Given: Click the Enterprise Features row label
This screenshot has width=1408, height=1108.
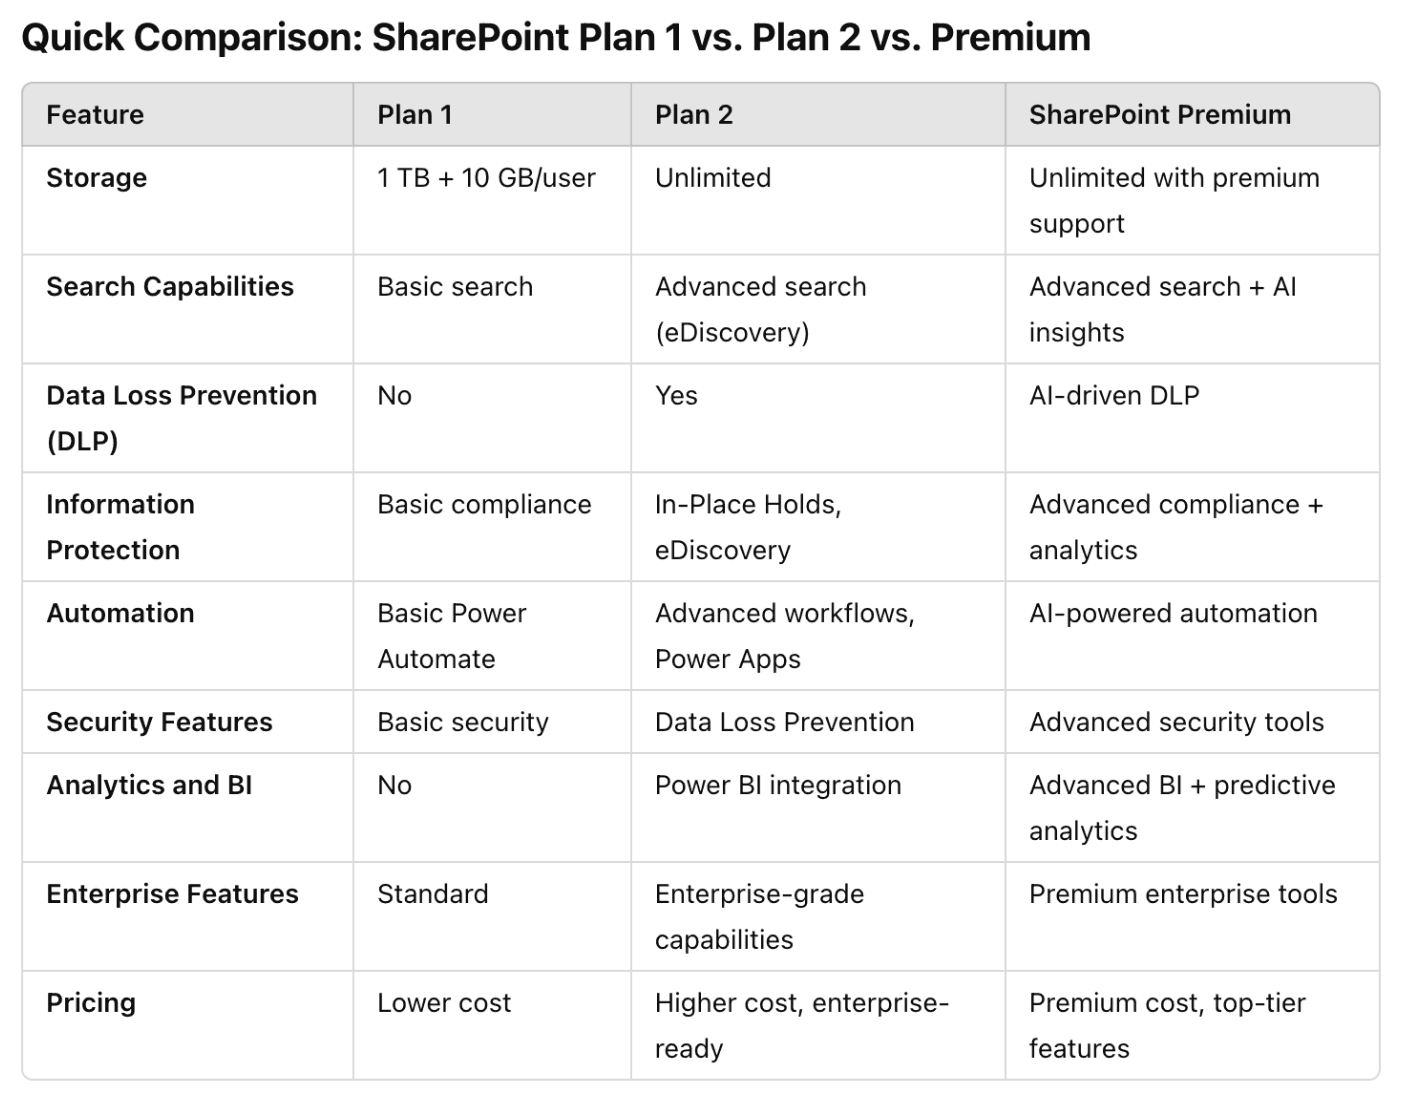Looking at the screenshot, I should [172, 895].
